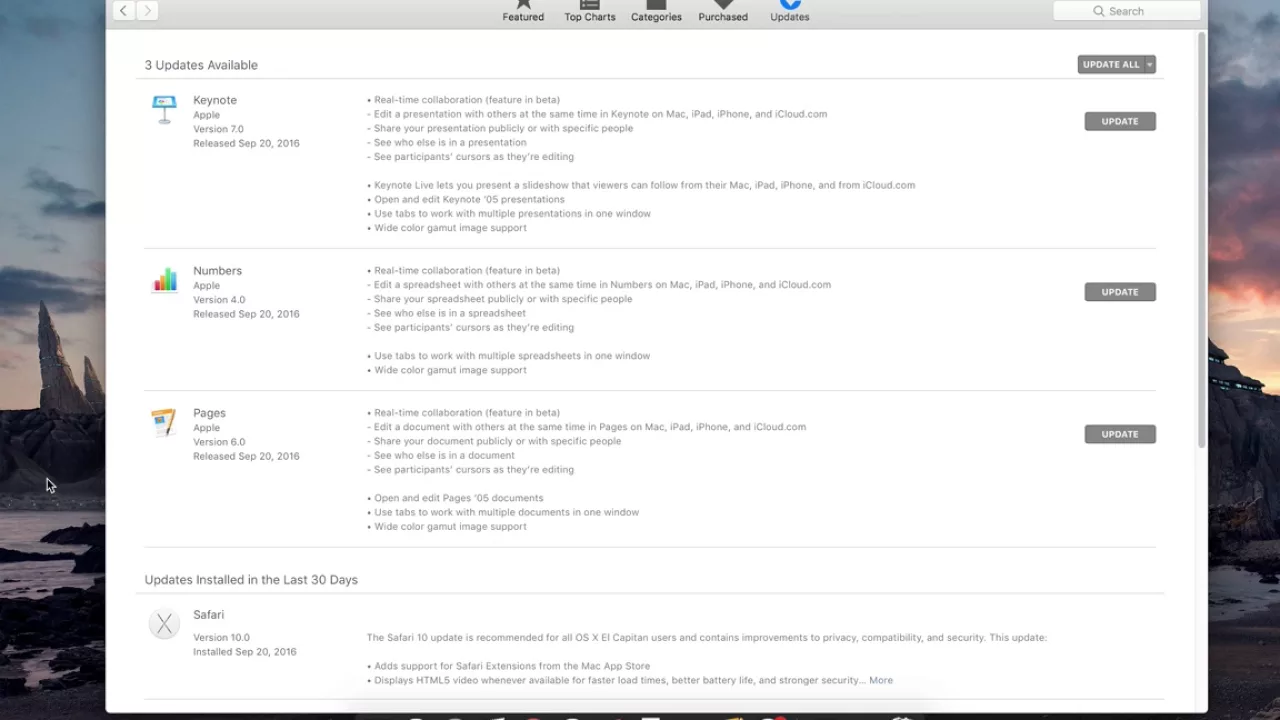The height and width of the screenshot is (720, 1280).
Task: Click 'Version 6.0' under Pages
Action: click(219, 442)
